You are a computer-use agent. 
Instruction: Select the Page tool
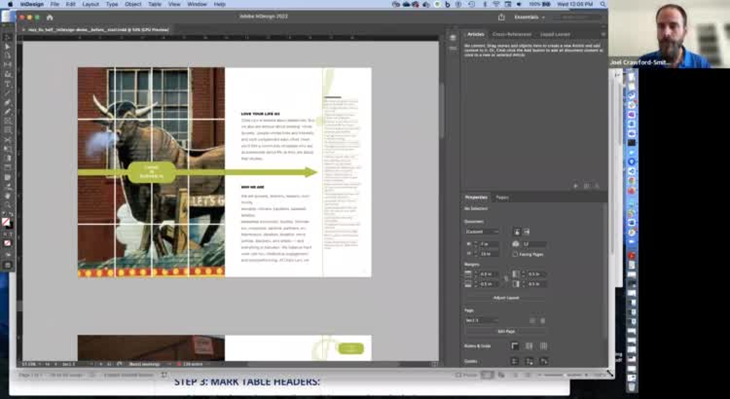click(x=7, y=56)
